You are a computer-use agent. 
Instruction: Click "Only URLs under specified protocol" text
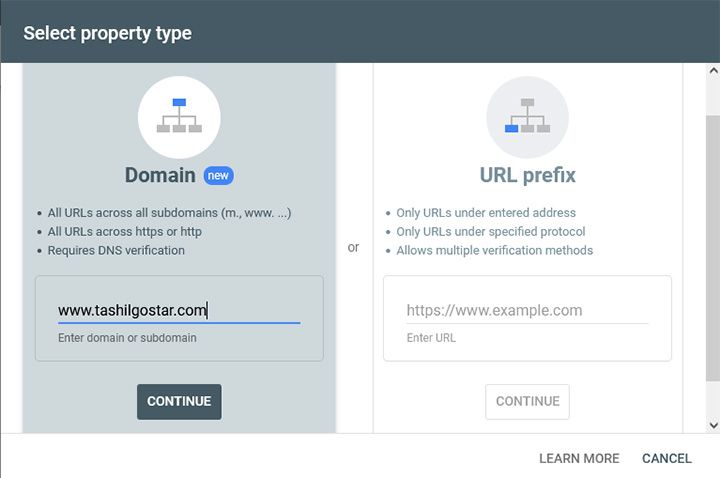pos(490,232)
